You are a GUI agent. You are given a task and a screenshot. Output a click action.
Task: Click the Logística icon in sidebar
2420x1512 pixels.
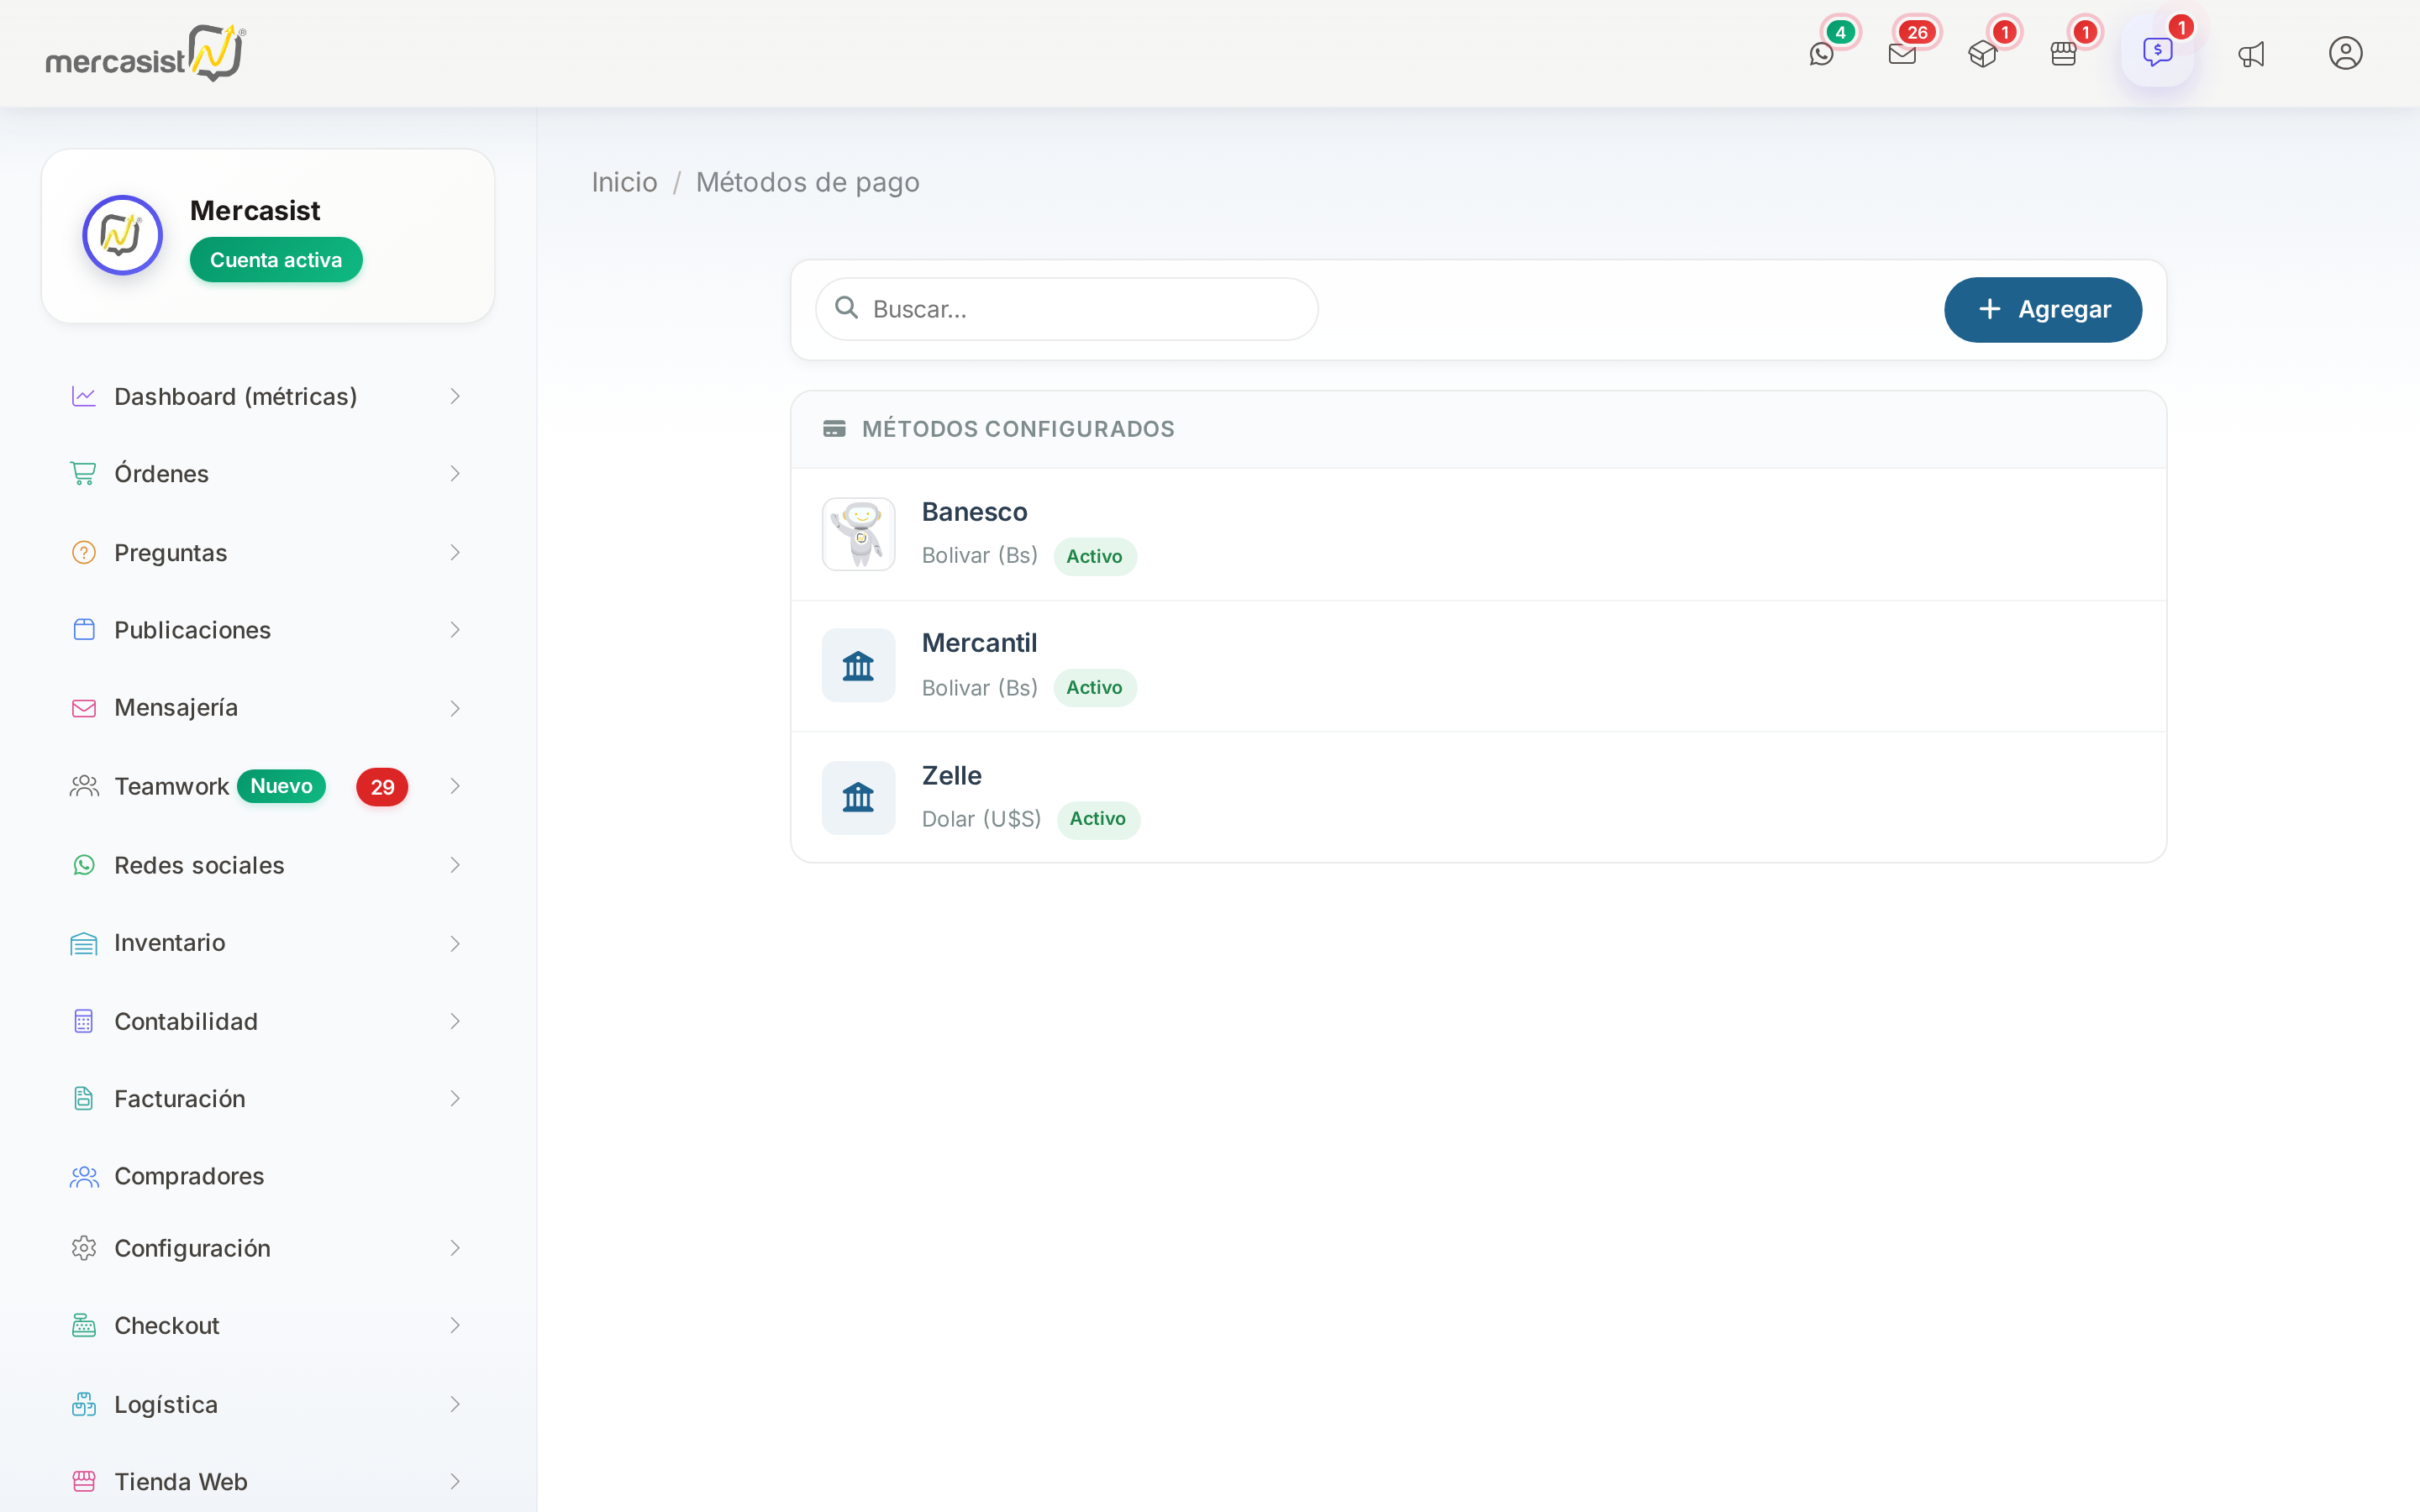[x=84, y=1405]
